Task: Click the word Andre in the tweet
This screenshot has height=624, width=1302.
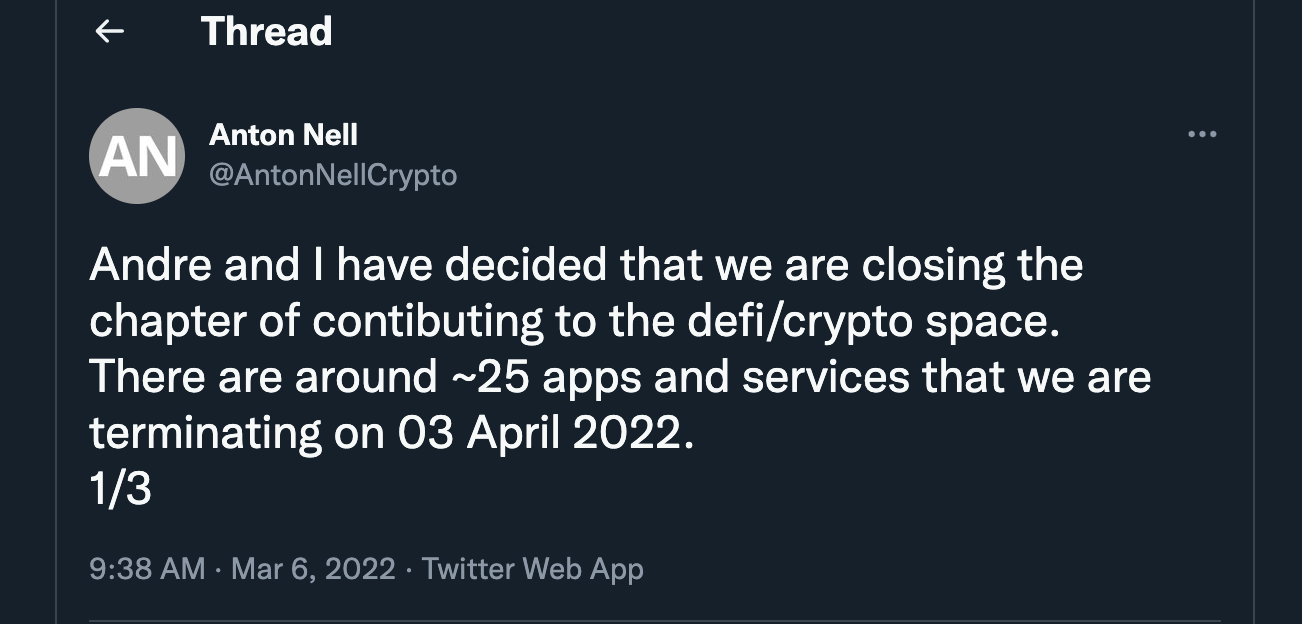Action: (150, 266)
